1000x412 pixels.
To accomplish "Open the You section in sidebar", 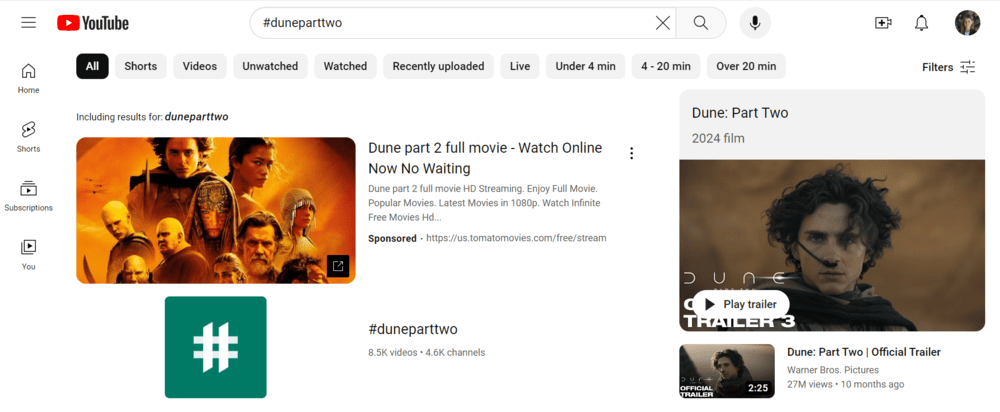I will pos(28,254).
